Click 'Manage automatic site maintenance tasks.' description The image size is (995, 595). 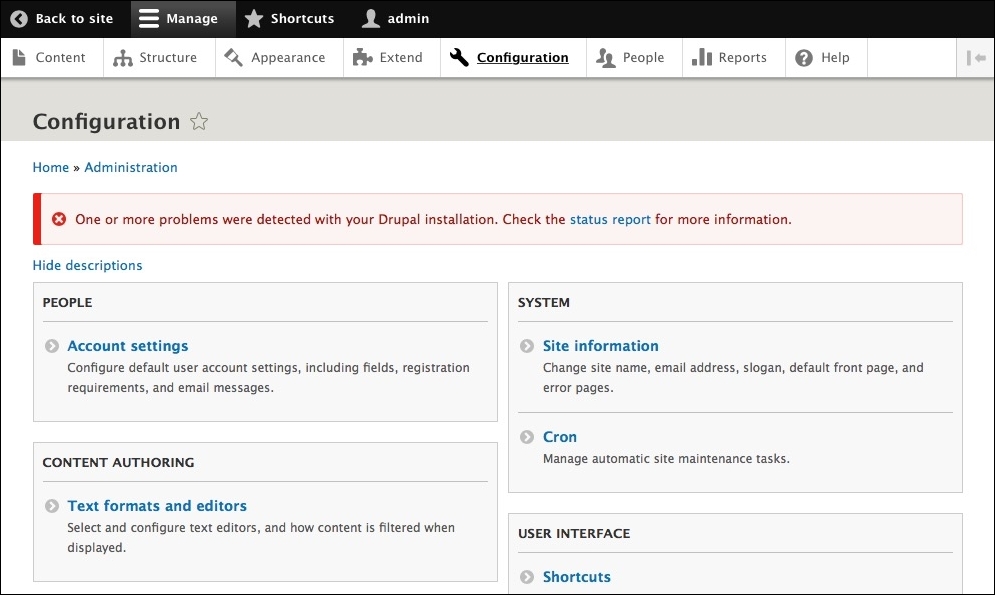coord(666,458)
